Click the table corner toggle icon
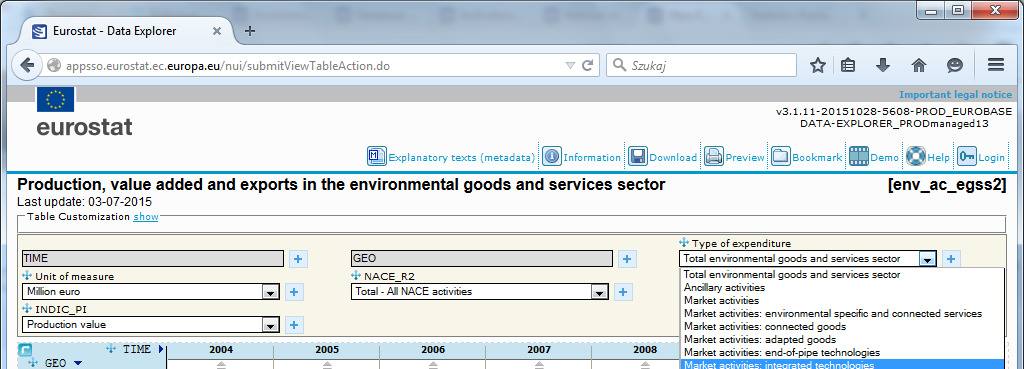 click(x=25, y=350)
